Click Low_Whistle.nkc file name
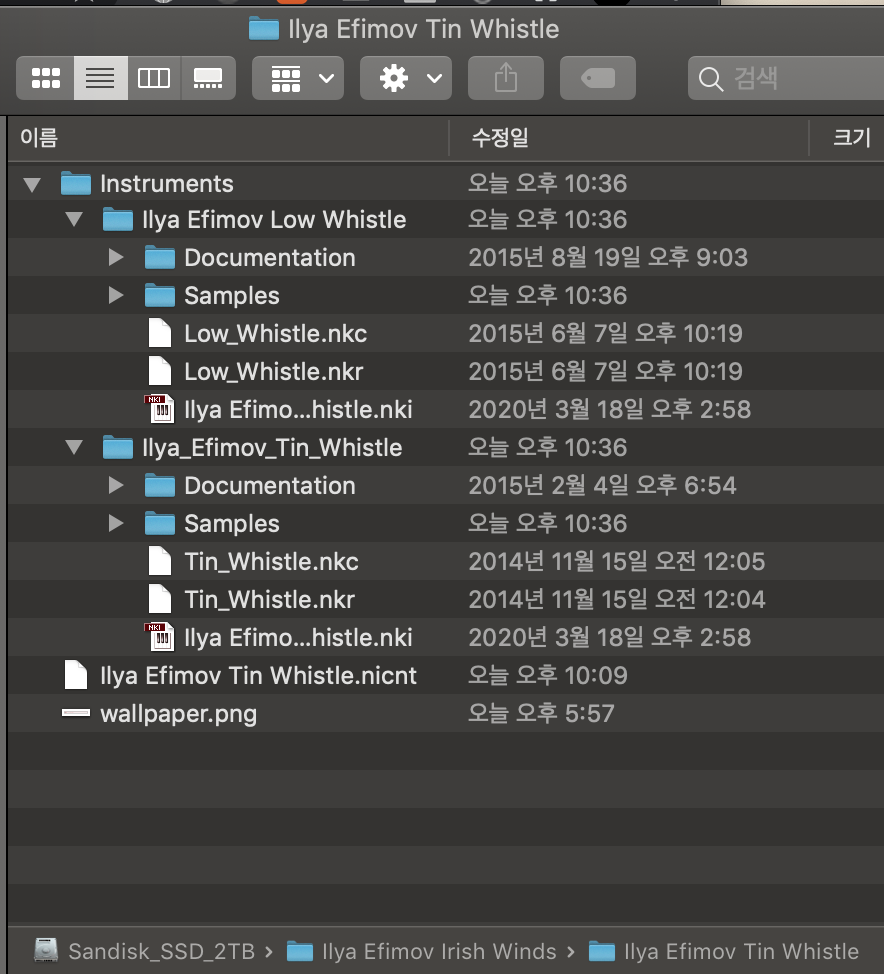The image size is (884, 974). click(x=275, y=334)
